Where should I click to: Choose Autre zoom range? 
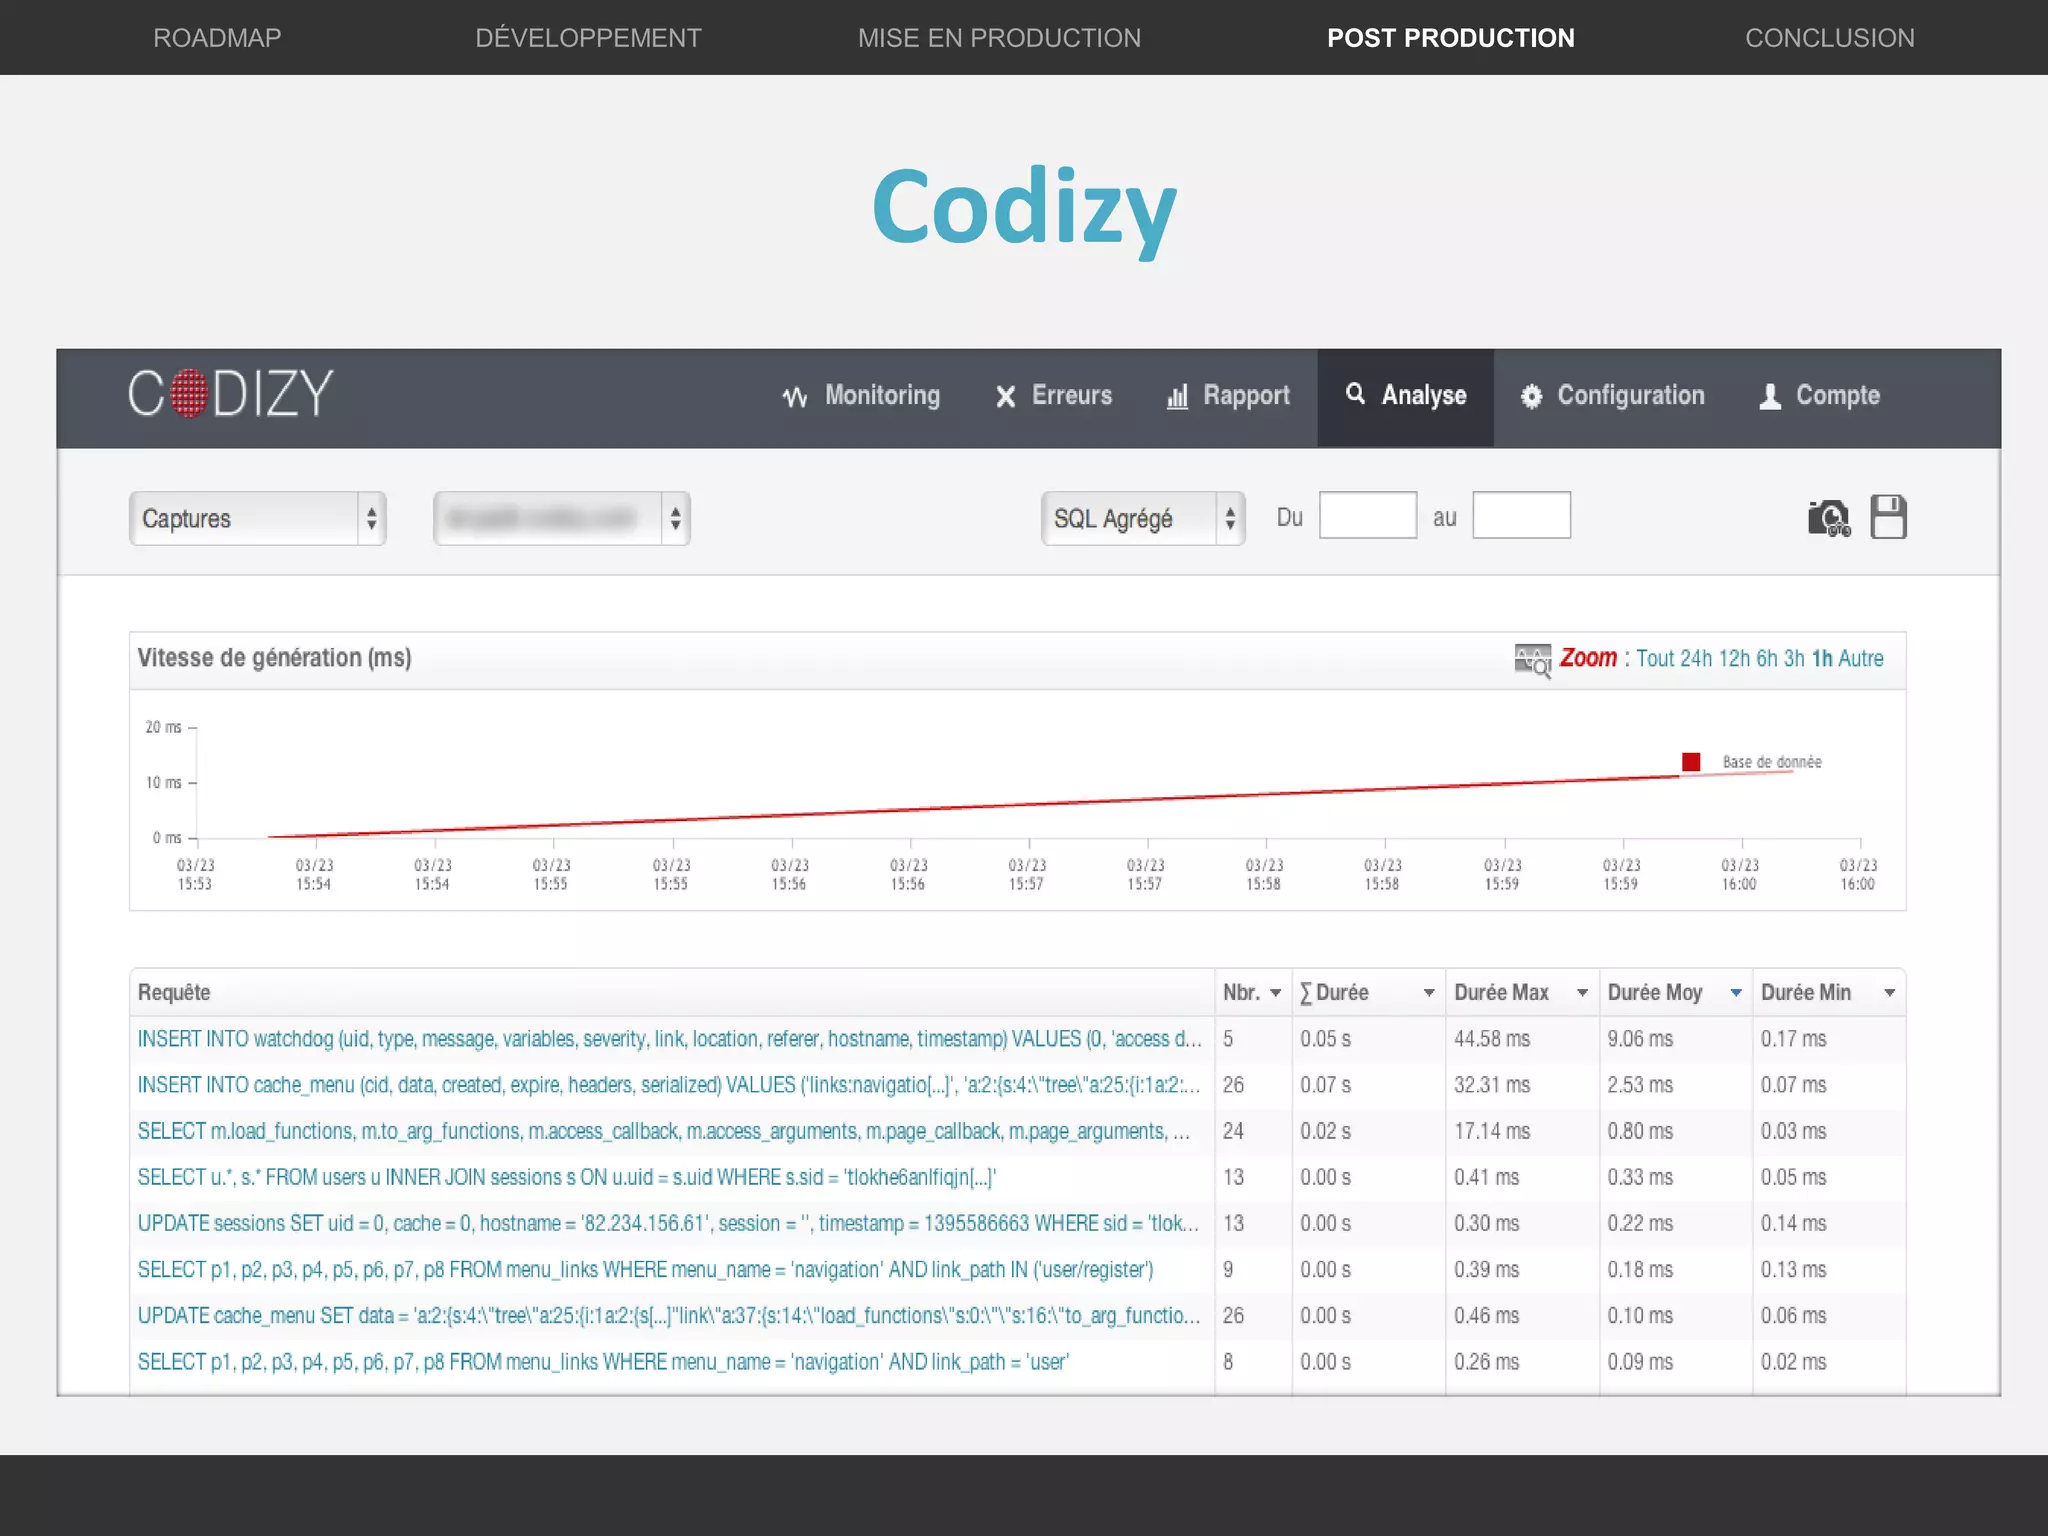1861,658
